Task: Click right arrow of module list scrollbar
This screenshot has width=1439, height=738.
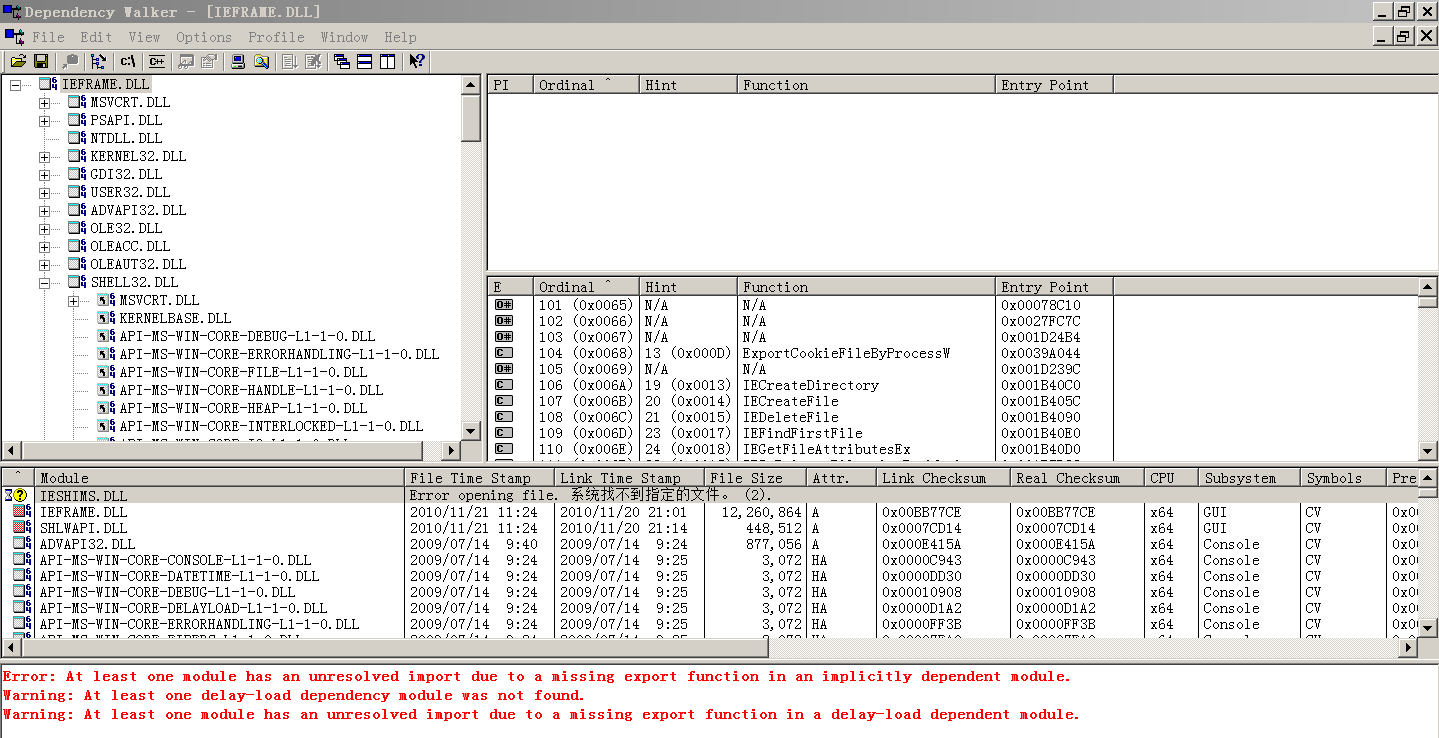Action: [x=1409, y=647]
